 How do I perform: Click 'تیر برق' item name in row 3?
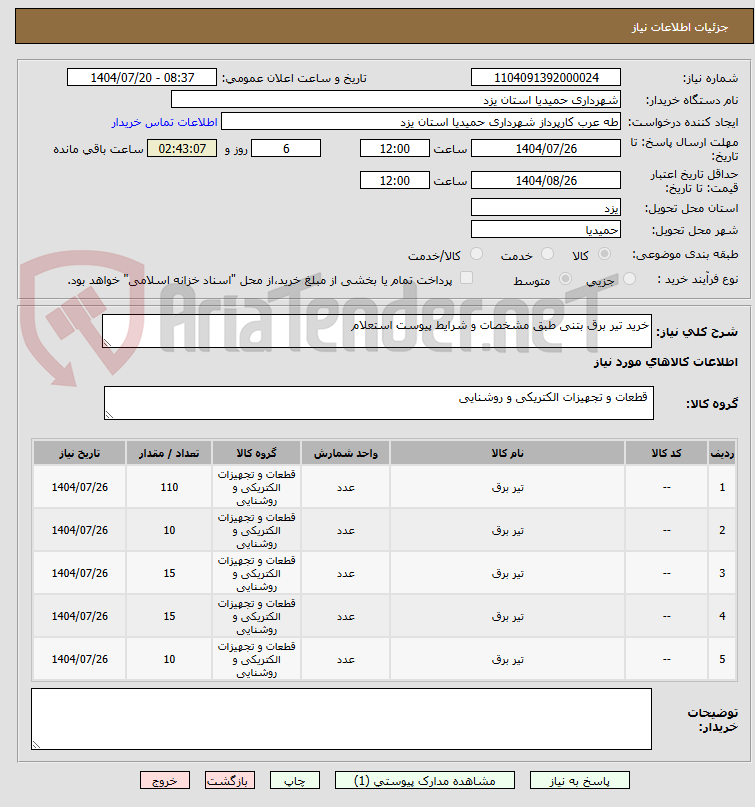click(x=507, y=573)
